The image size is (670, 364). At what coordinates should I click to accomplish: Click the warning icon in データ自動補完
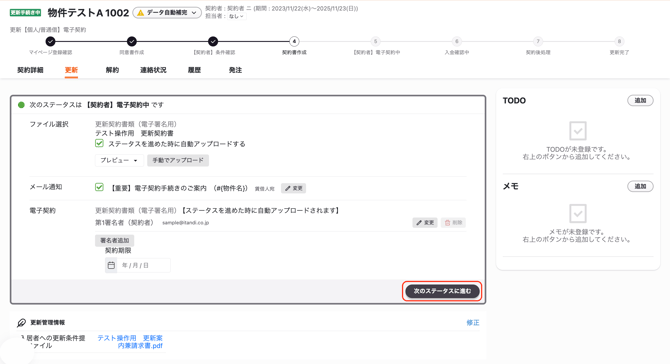(x=140, y=13)
